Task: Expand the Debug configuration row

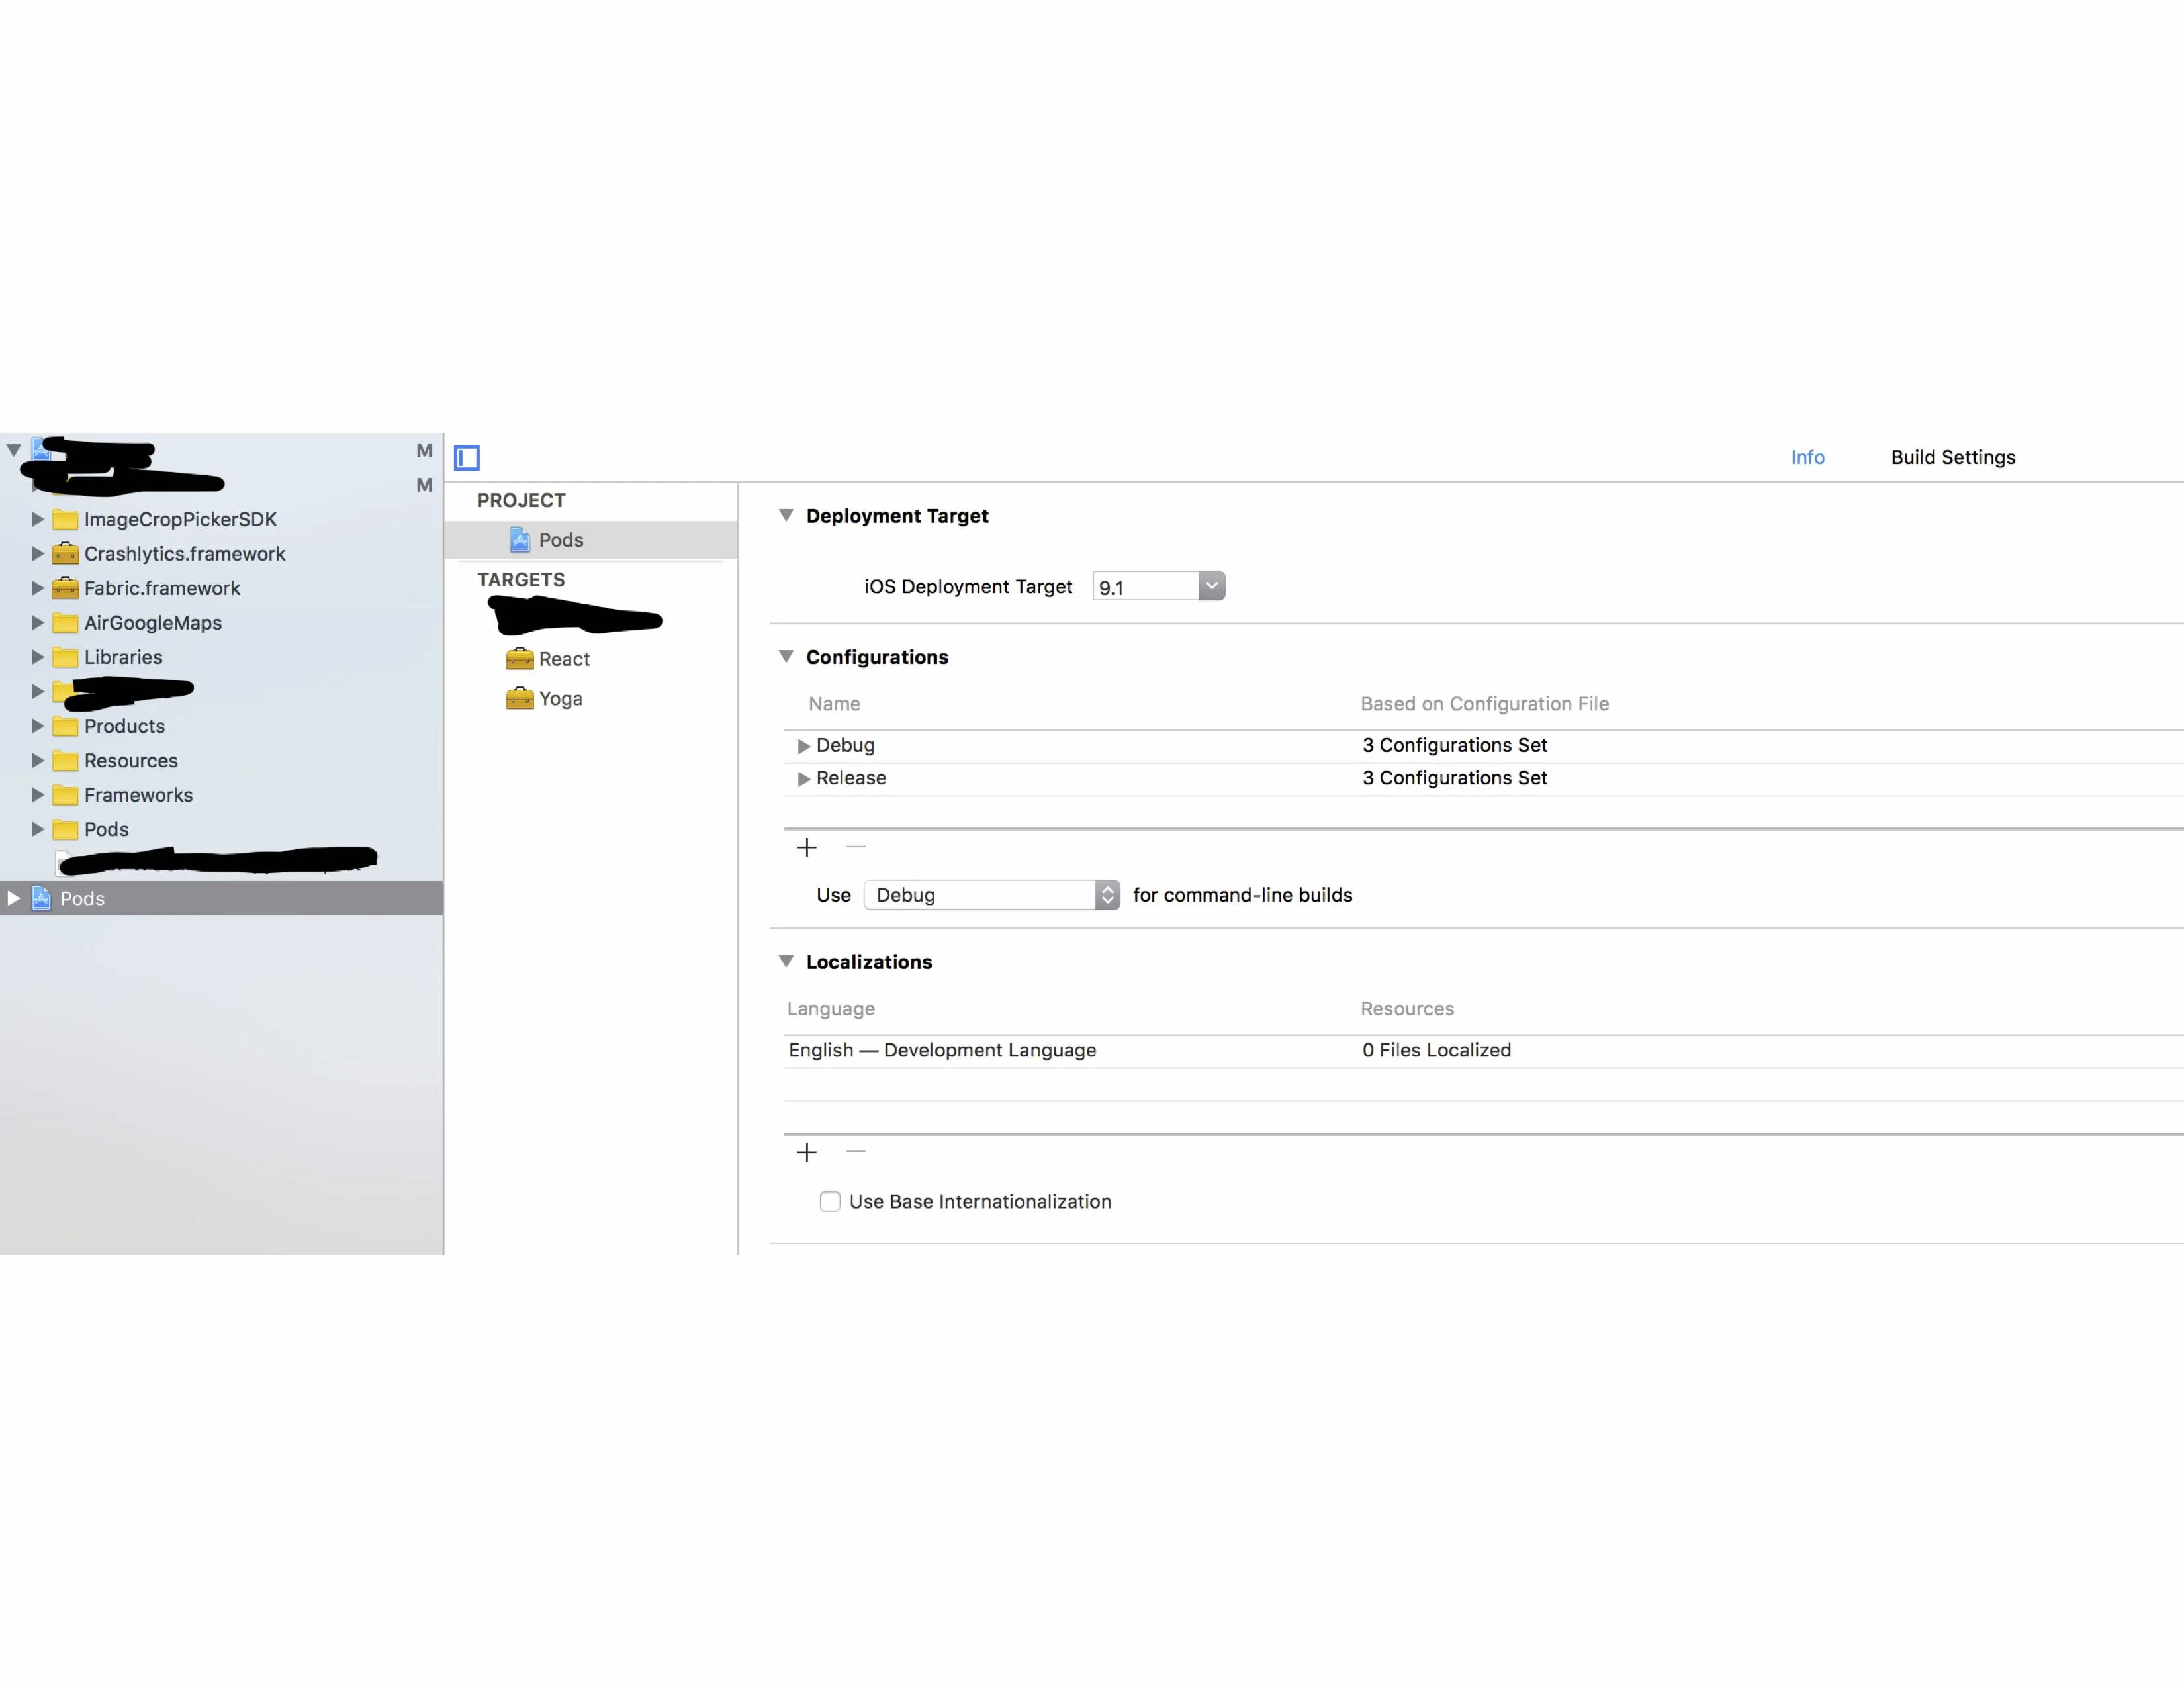Action: pos(803,746)
